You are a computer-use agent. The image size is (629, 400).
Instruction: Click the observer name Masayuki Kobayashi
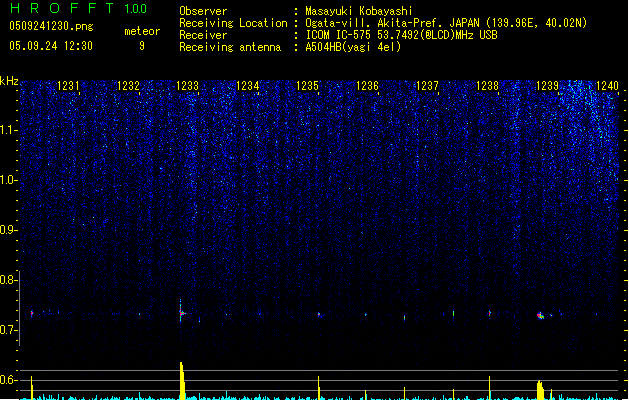(359, 11)
